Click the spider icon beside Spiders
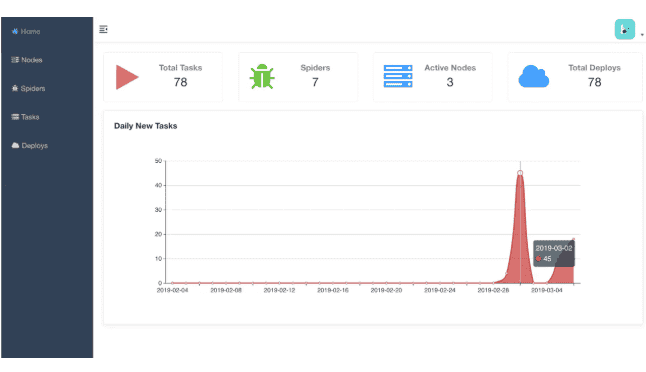Image resolution: width=646 pixels, height=372 pixels. pos(15,88)
